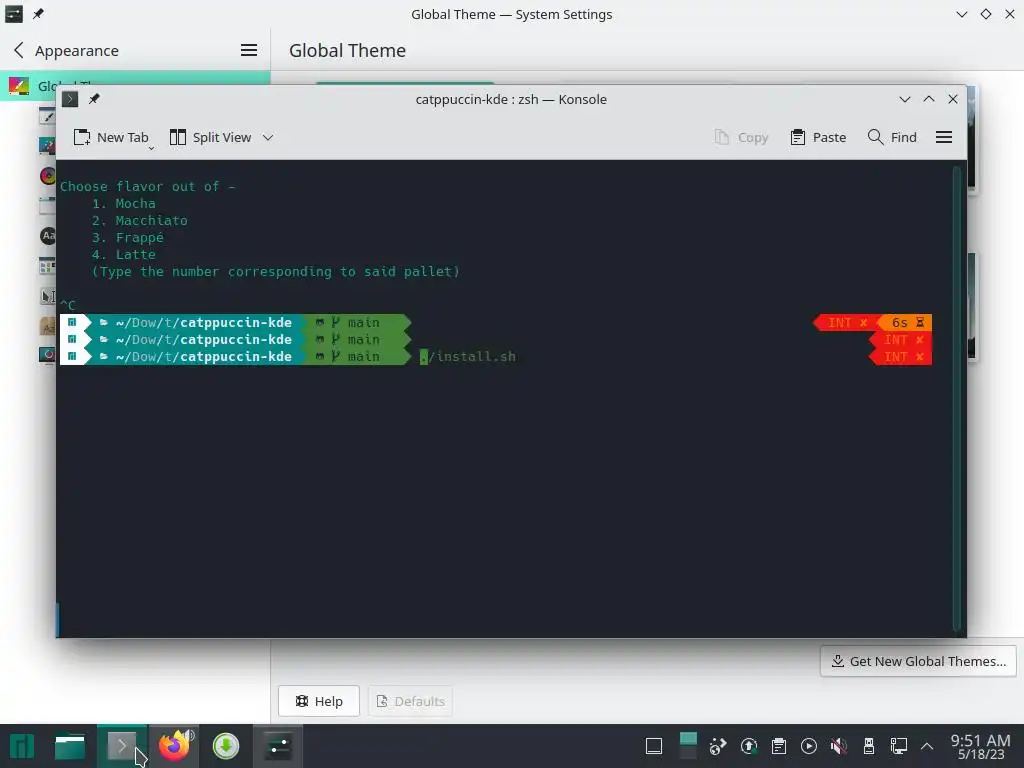Open the green download-arrow taskbar app

click(226, 746)
